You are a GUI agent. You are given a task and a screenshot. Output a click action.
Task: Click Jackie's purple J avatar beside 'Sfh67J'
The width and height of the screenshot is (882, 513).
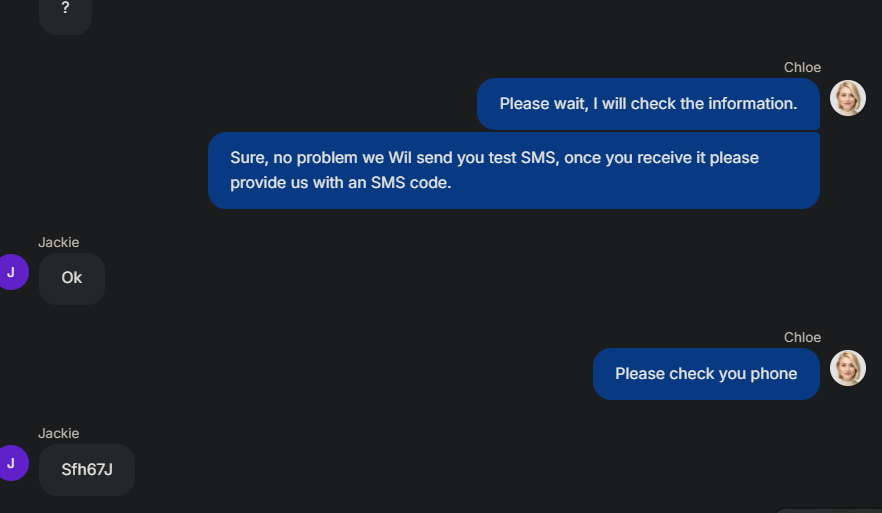pyautogui.click(x=11, y=464)
